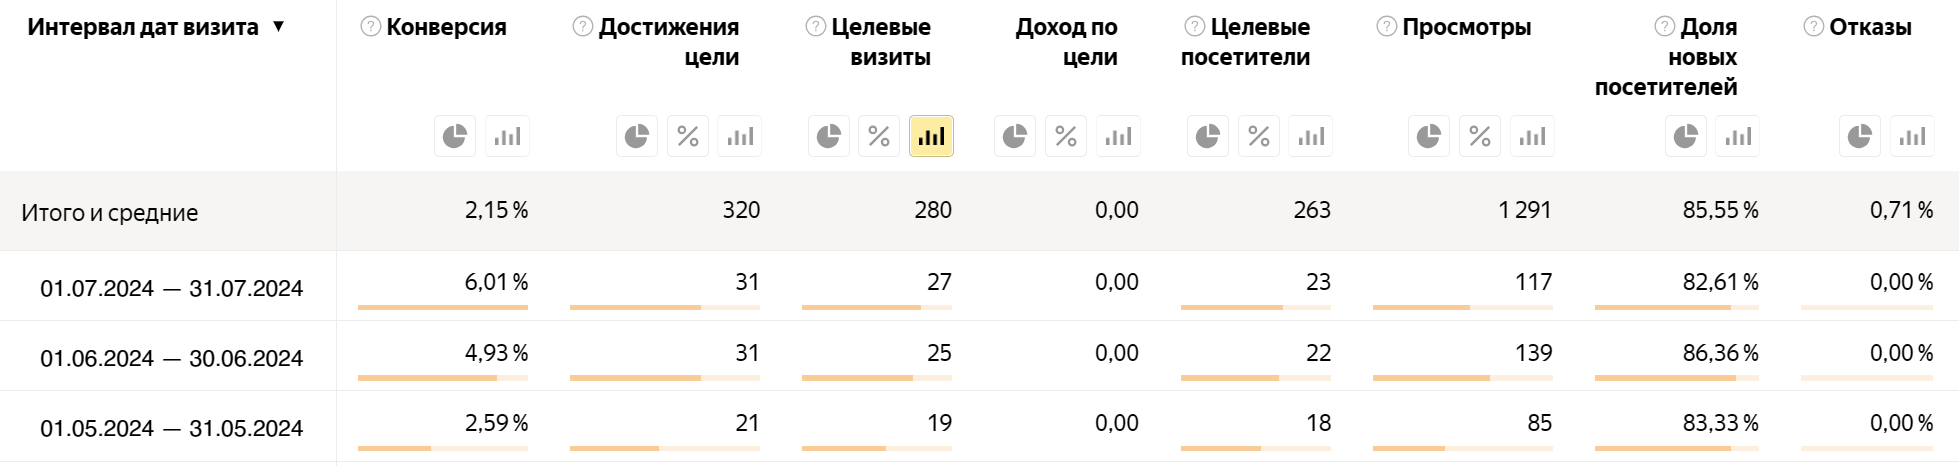Click bar chart icon under Доля новых посетителей
Image resolution: width=1959 pixels, height=466 pixels.
coord(1738,137)
